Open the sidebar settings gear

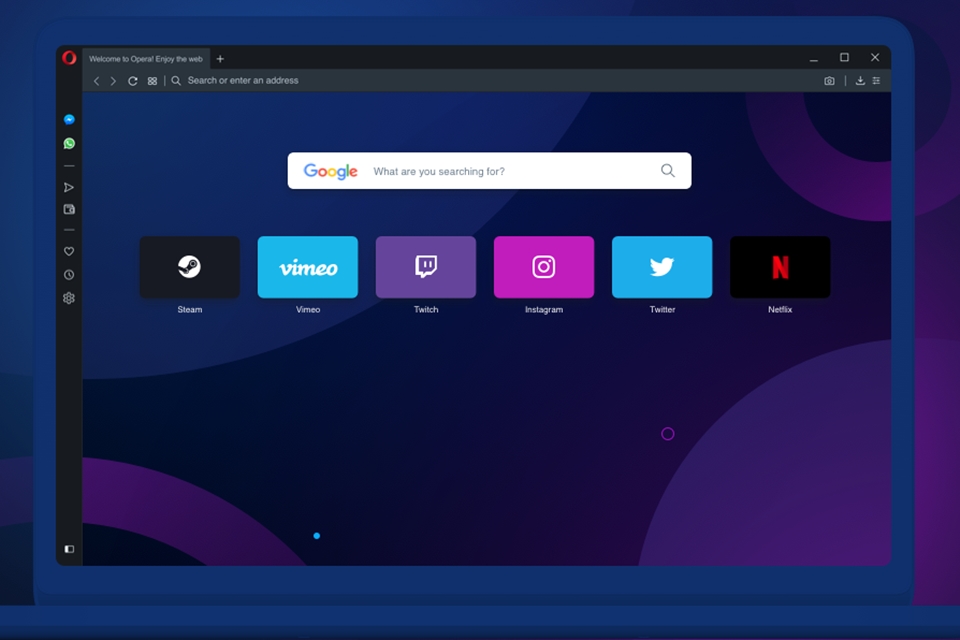[68, 298]
